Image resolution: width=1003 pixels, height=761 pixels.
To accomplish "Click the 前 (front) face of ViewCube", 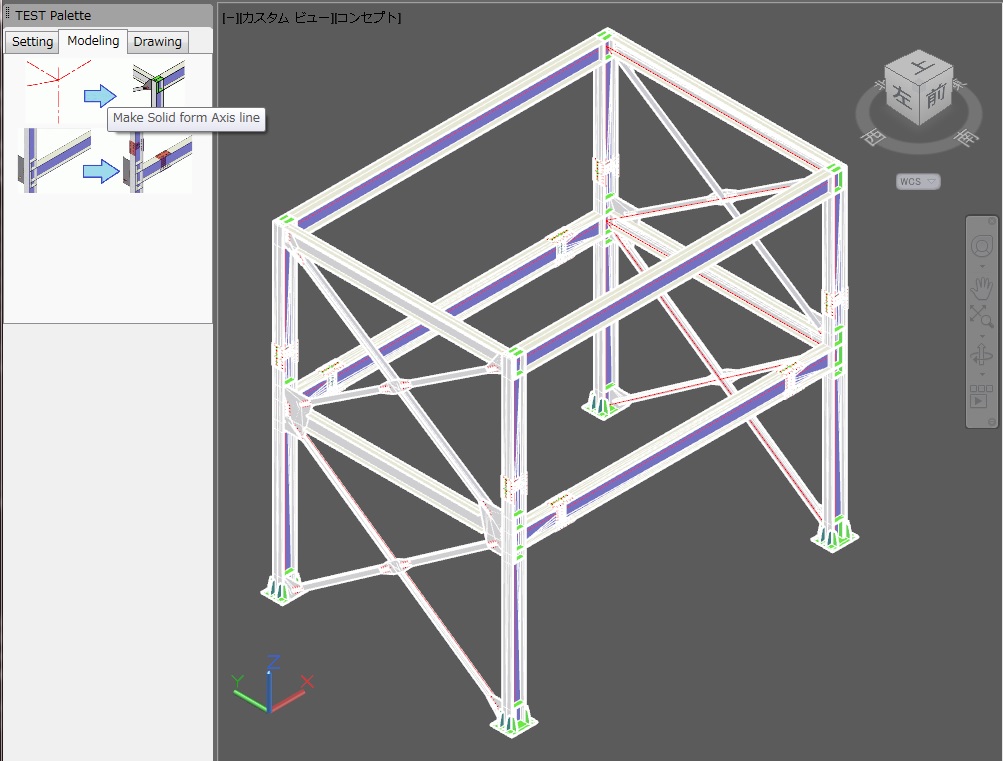I will point(935,97).
